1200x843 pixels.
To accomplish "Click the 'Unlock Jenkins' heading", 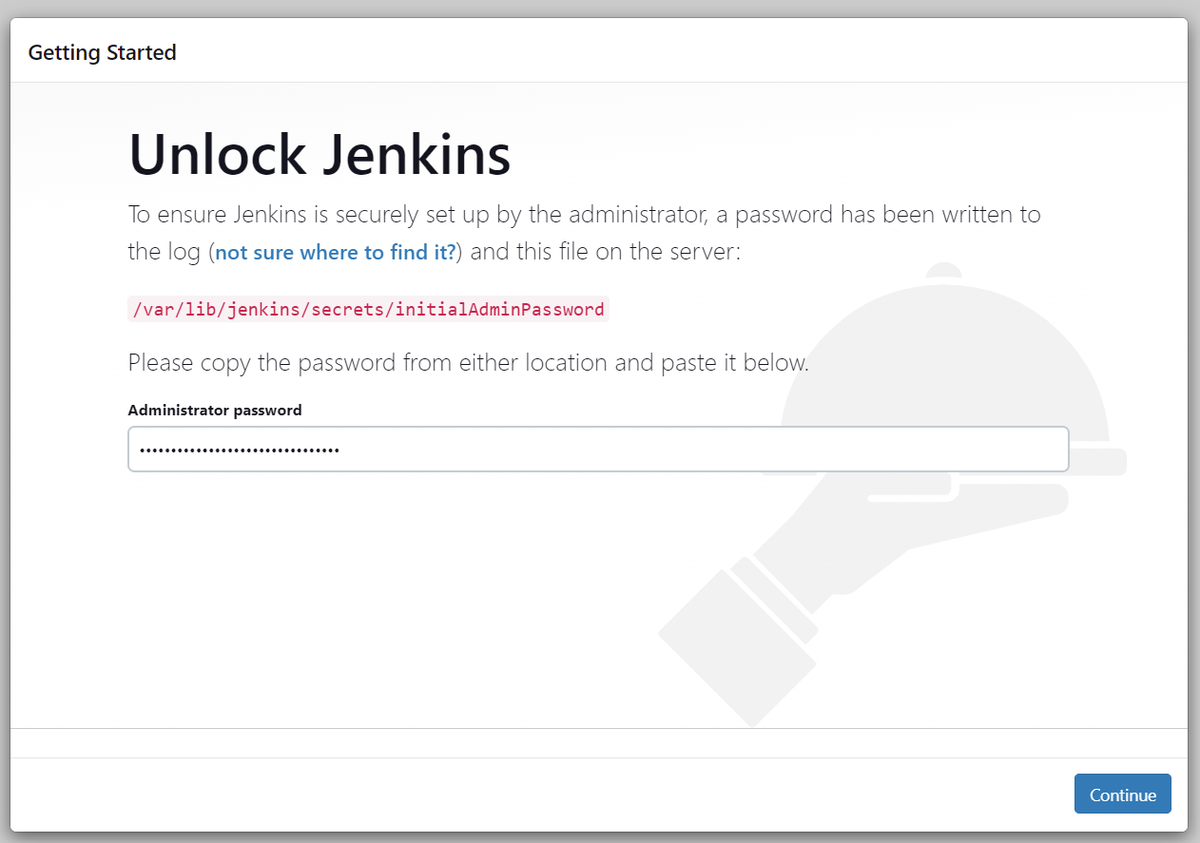I will [x=318, y=155].
